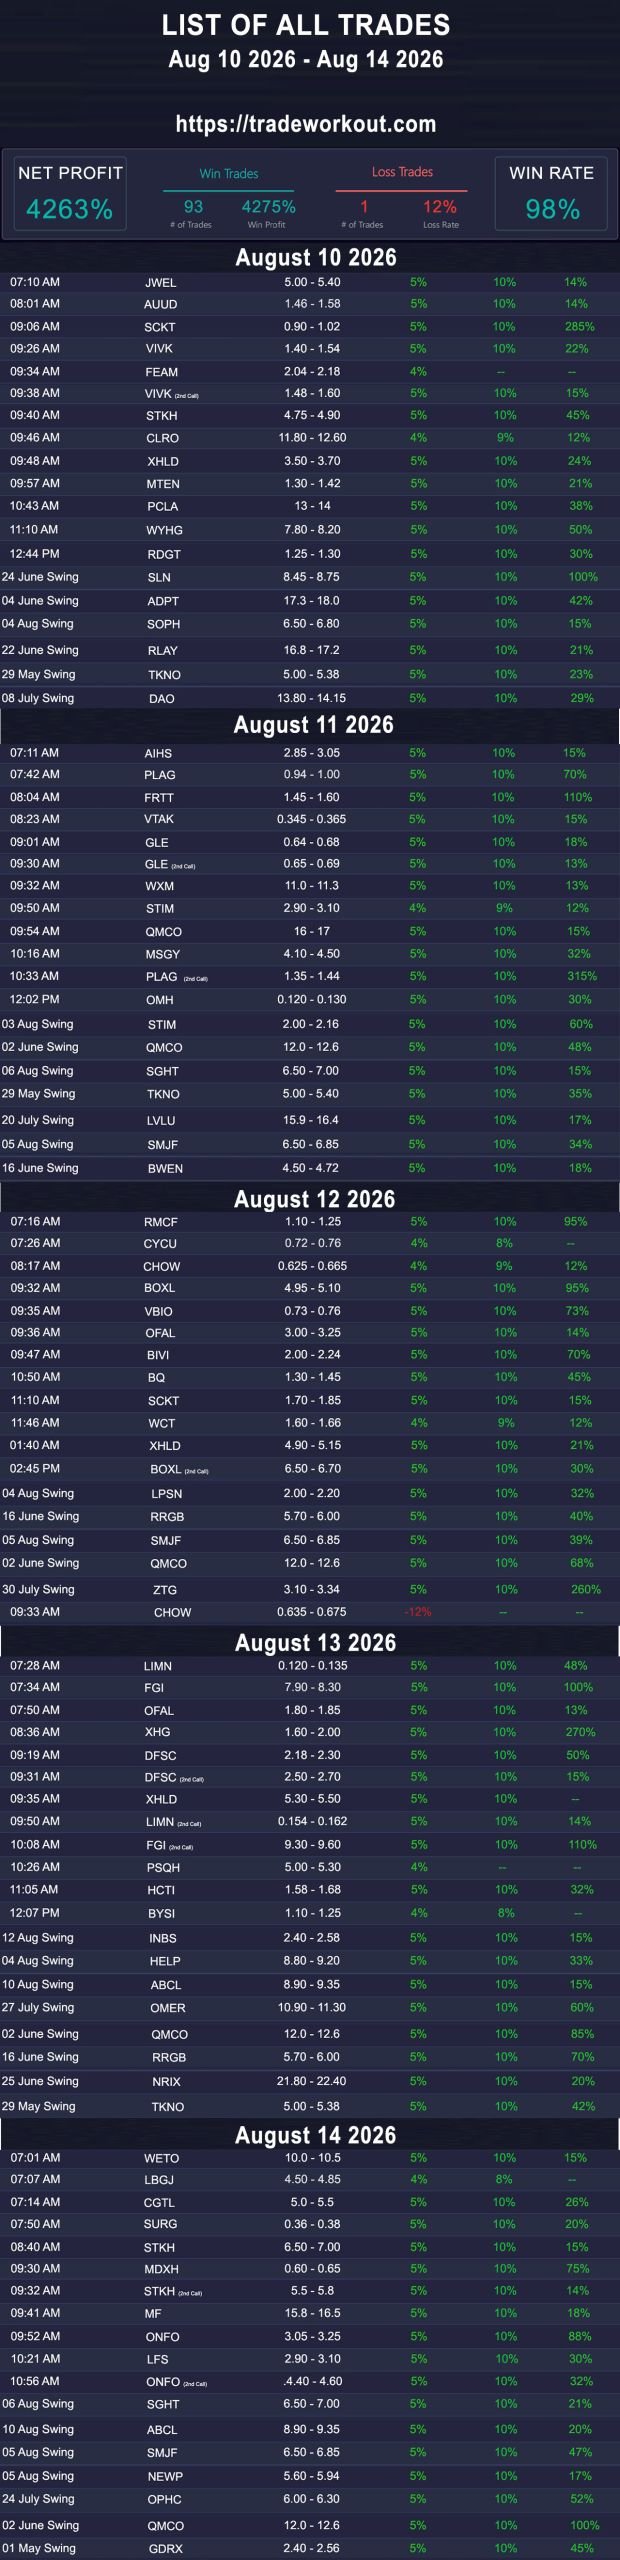
Task: Click the August 12 2026 section header
Action: [315, 1199]
